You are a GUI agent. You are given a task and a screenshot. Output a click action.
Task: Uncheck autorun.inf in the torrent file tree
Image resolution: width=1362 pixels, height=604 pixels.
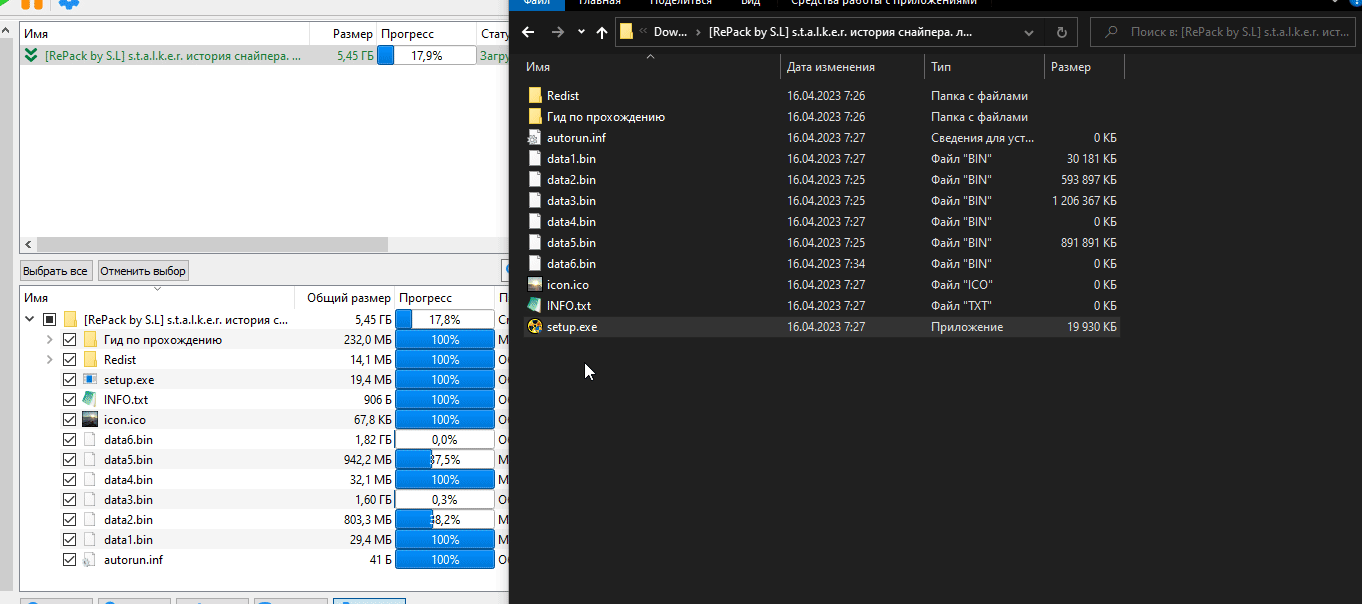click(69, 560)
